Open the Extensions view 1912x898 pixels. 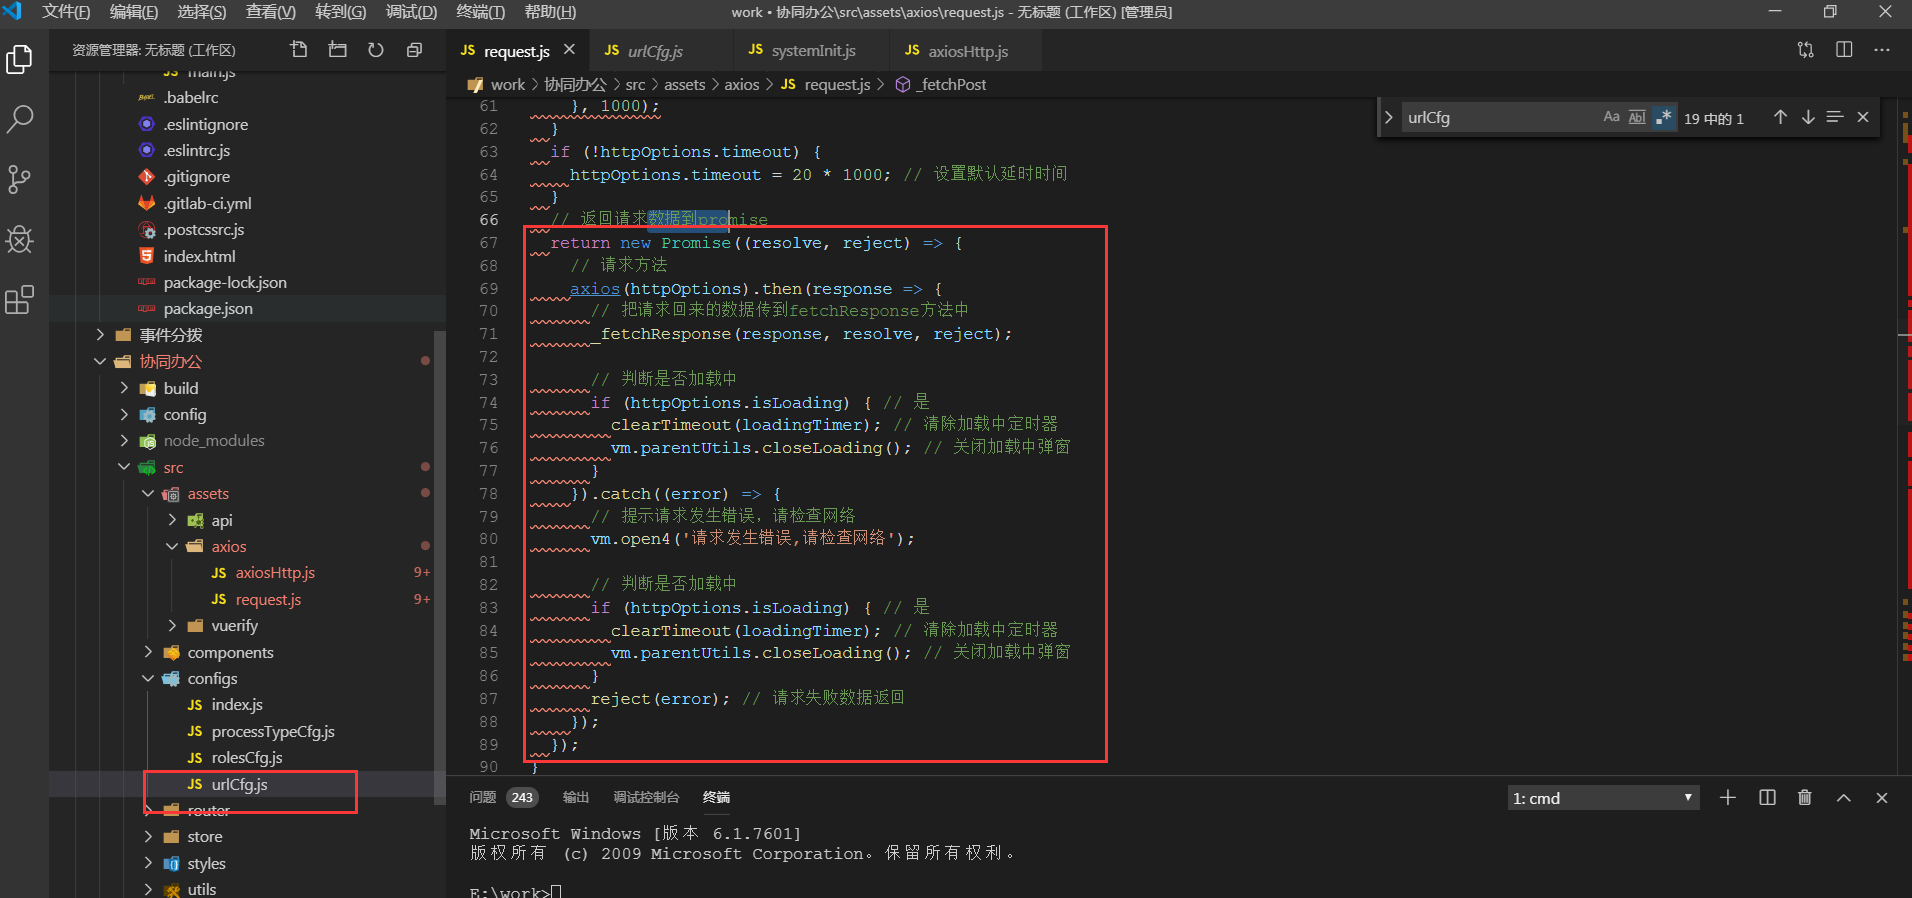(x=20, y=300)
